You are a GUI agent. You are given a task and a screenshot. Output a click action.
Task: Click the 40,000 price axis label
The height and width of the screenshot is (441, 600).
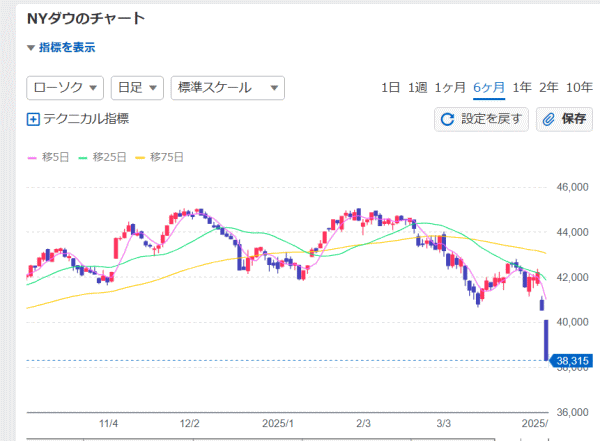click(x=572, y=322)
